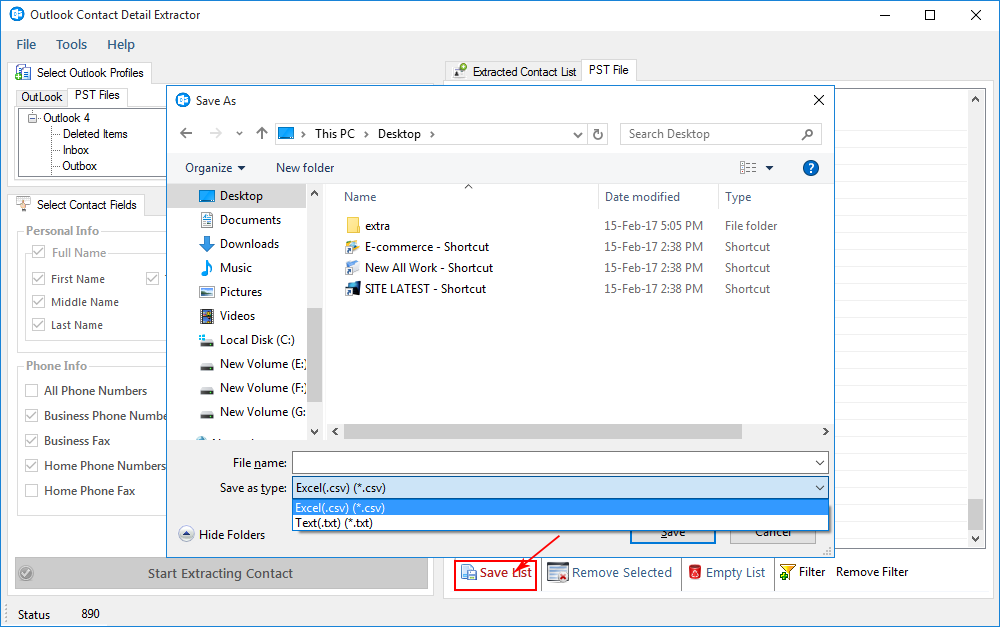Click the Up one level arrow

click(x=261, y=133)
